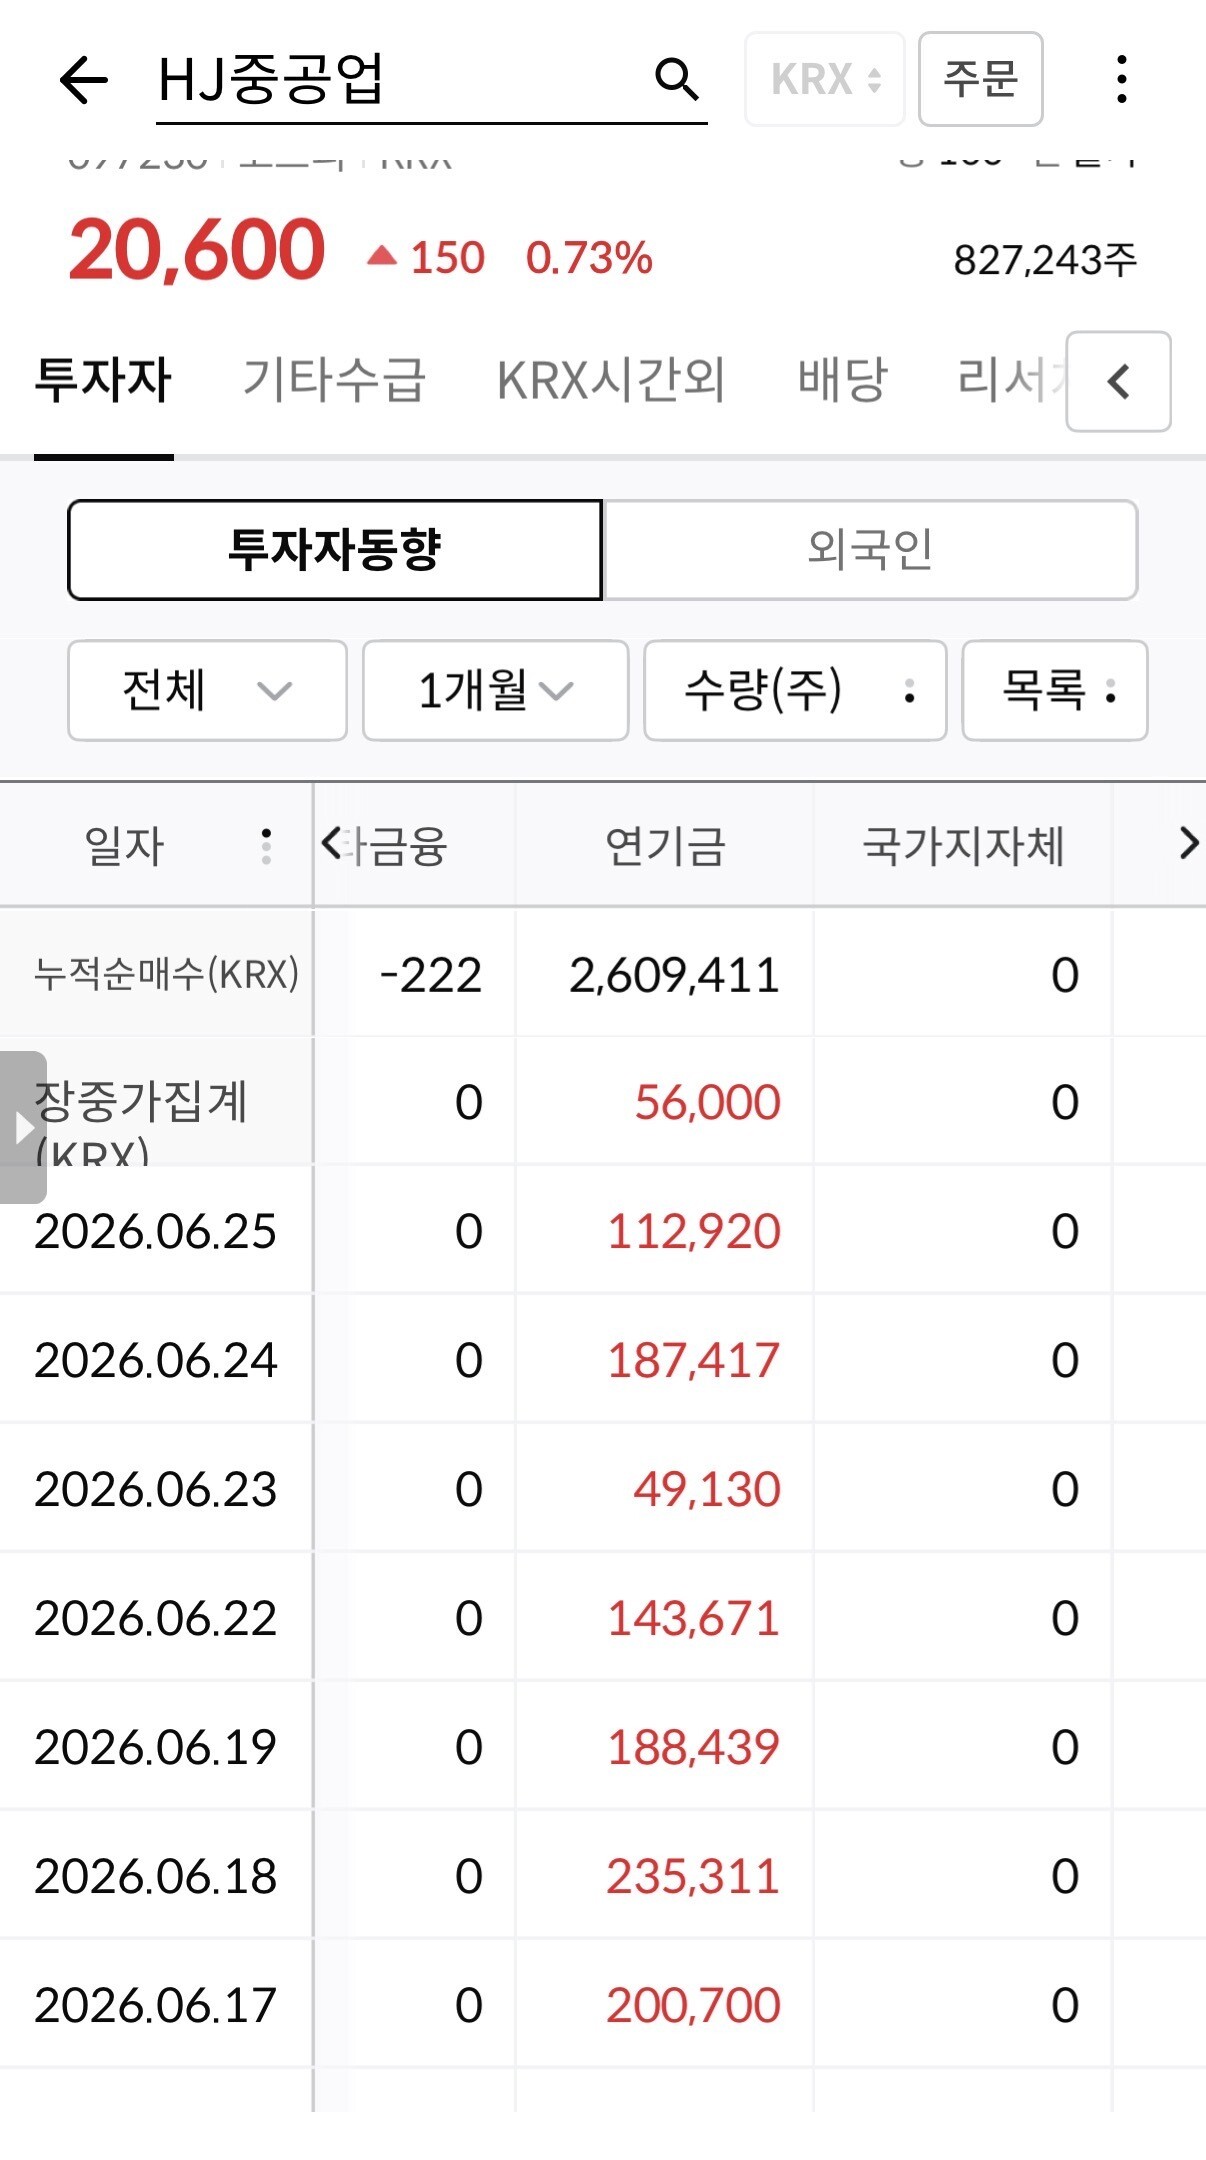Open the 전체 dropdown filter
Screen dimensions: 1206x2160
207,691
